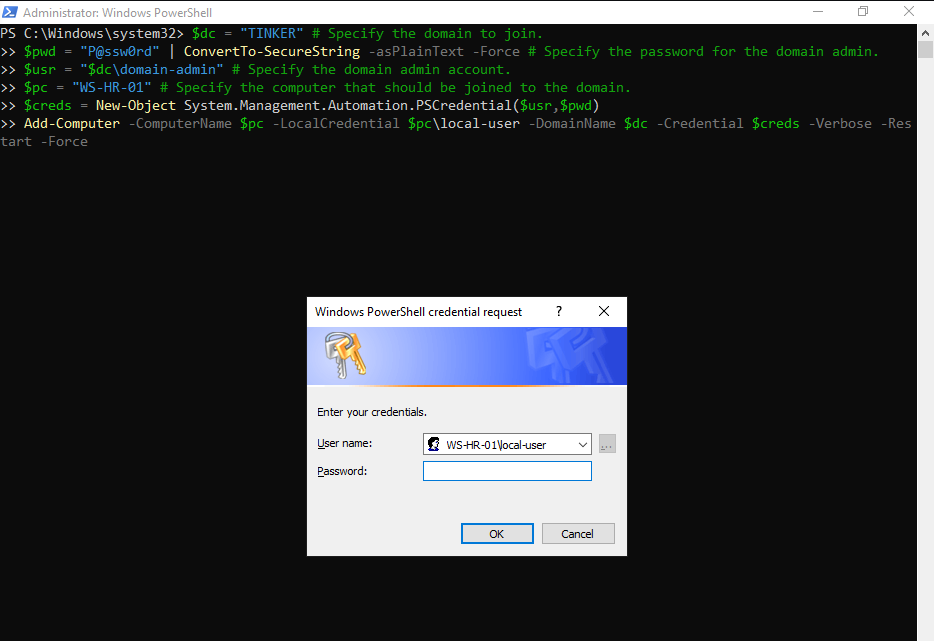934x641 pixels.
Task: Click the user avatar icon beside WS-HR-01\local-user
Action: tap(434, 444)
